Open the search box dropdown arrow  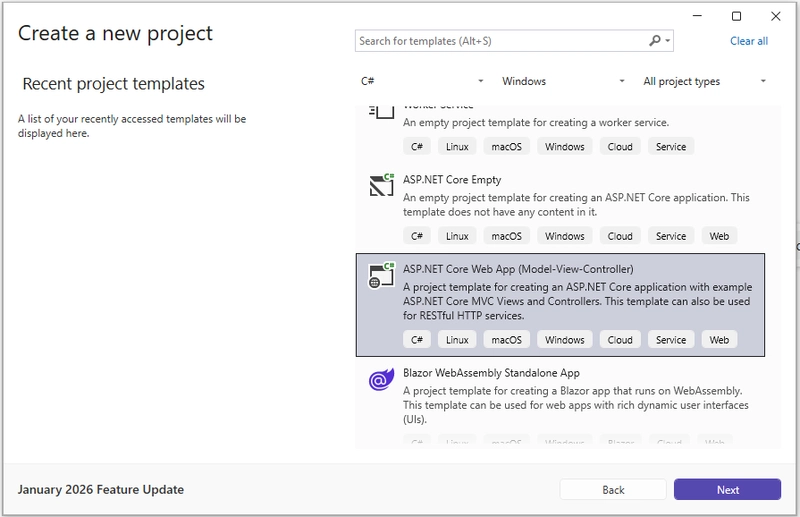pos(668,41)
